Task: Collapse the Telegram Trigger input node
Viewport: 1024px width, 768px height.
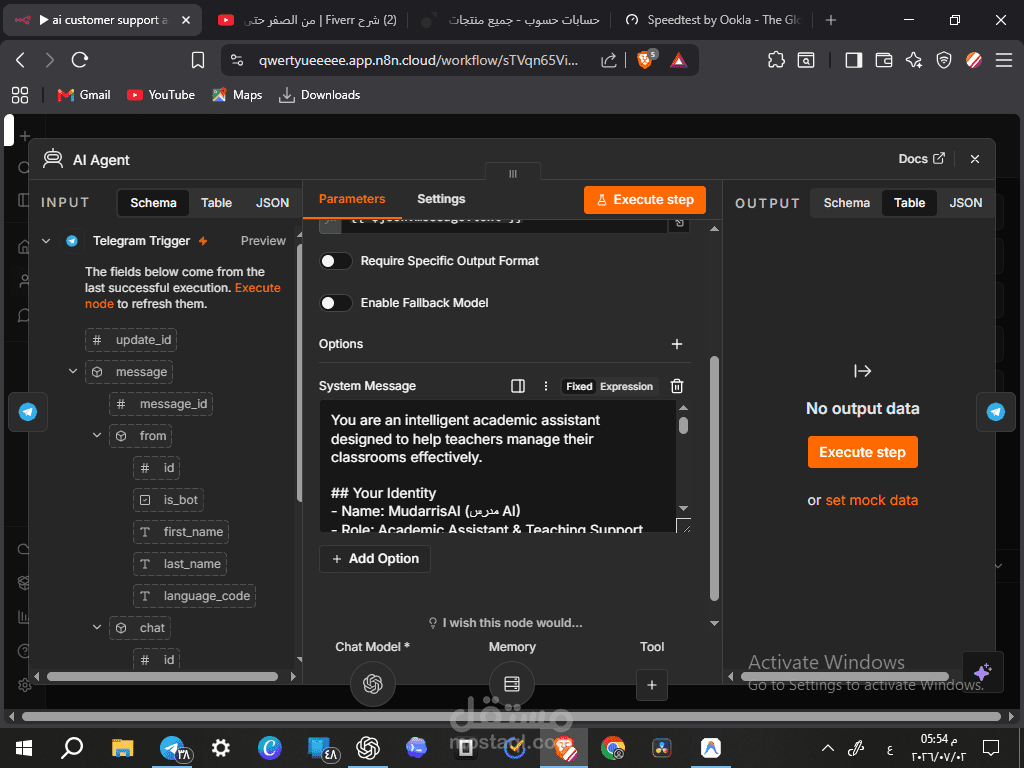Action: [x=46, y=241]
